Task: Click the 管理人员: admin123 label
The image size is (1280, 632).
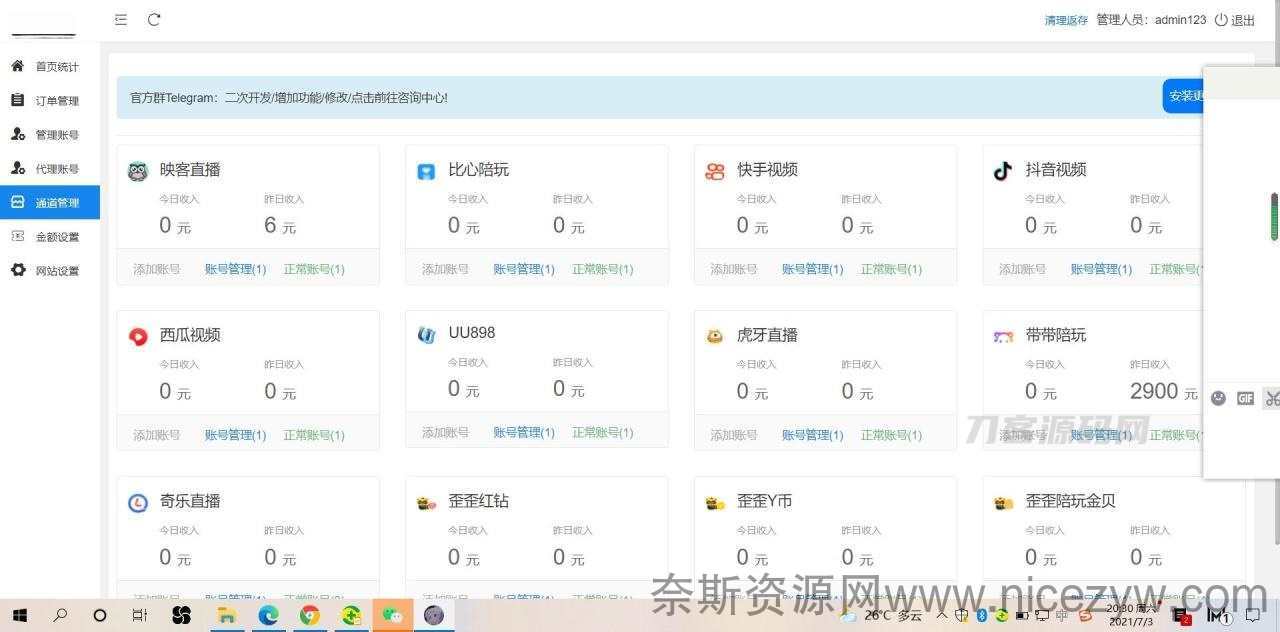Action: (1151, 20)
